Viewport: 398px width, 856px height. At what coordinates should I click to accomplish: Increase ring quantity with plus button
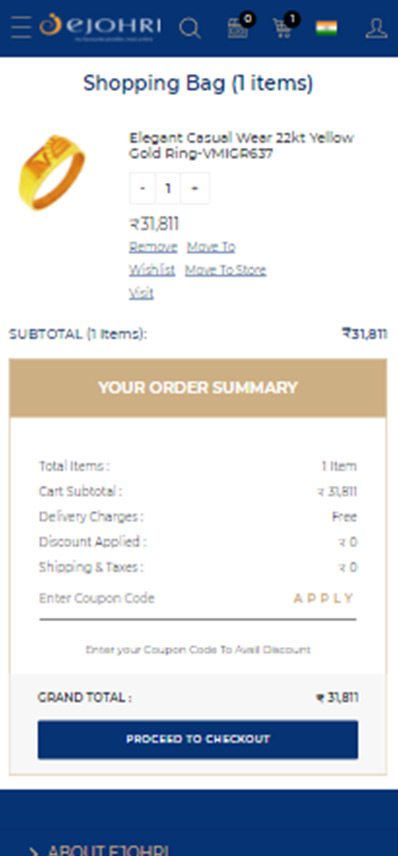coord(195,188)
